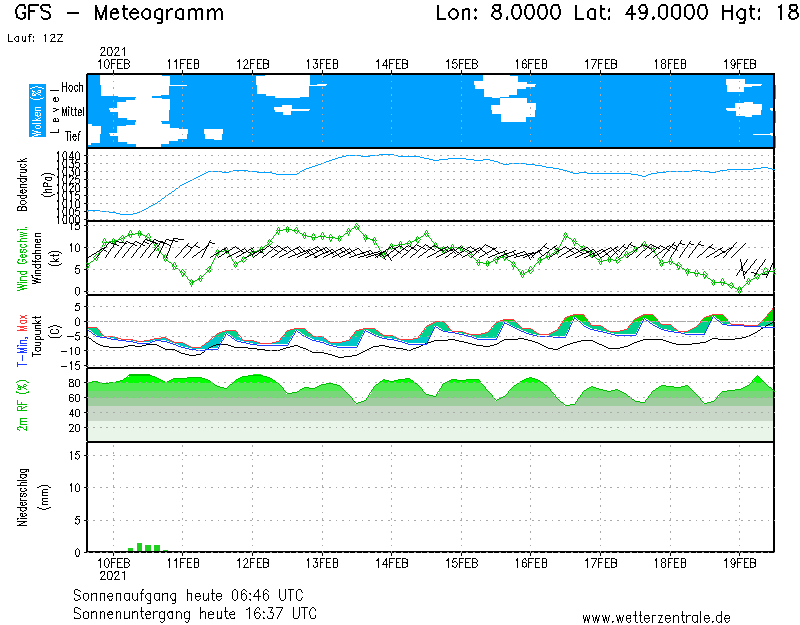800x625 pixels.
Task: Click the 2m RF (%) axis label
Action: click(x=22, y=405)
